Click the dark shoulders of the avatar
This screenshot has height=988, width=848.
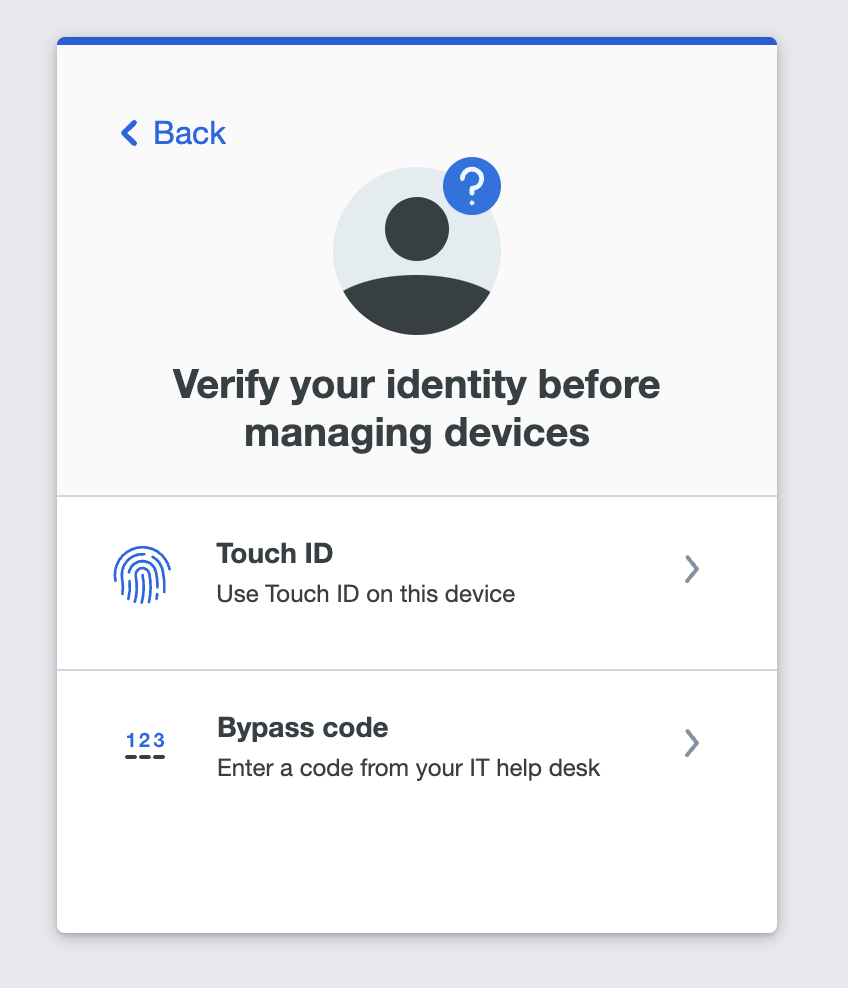tap(416, 305)
